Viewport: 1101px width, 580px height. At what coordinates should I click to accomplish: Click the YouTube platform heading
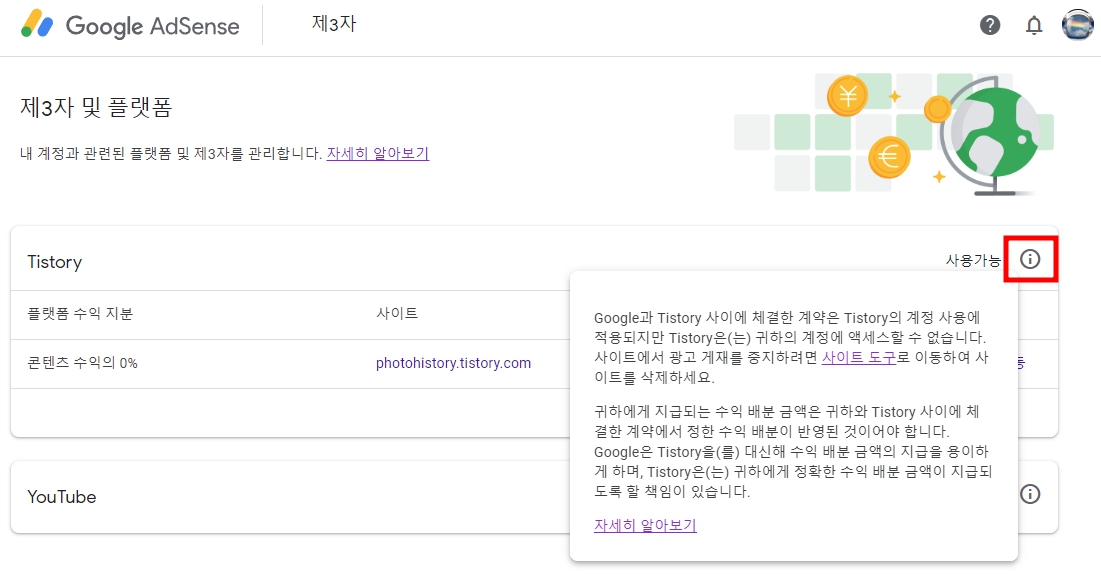click(x=62, y=496)
